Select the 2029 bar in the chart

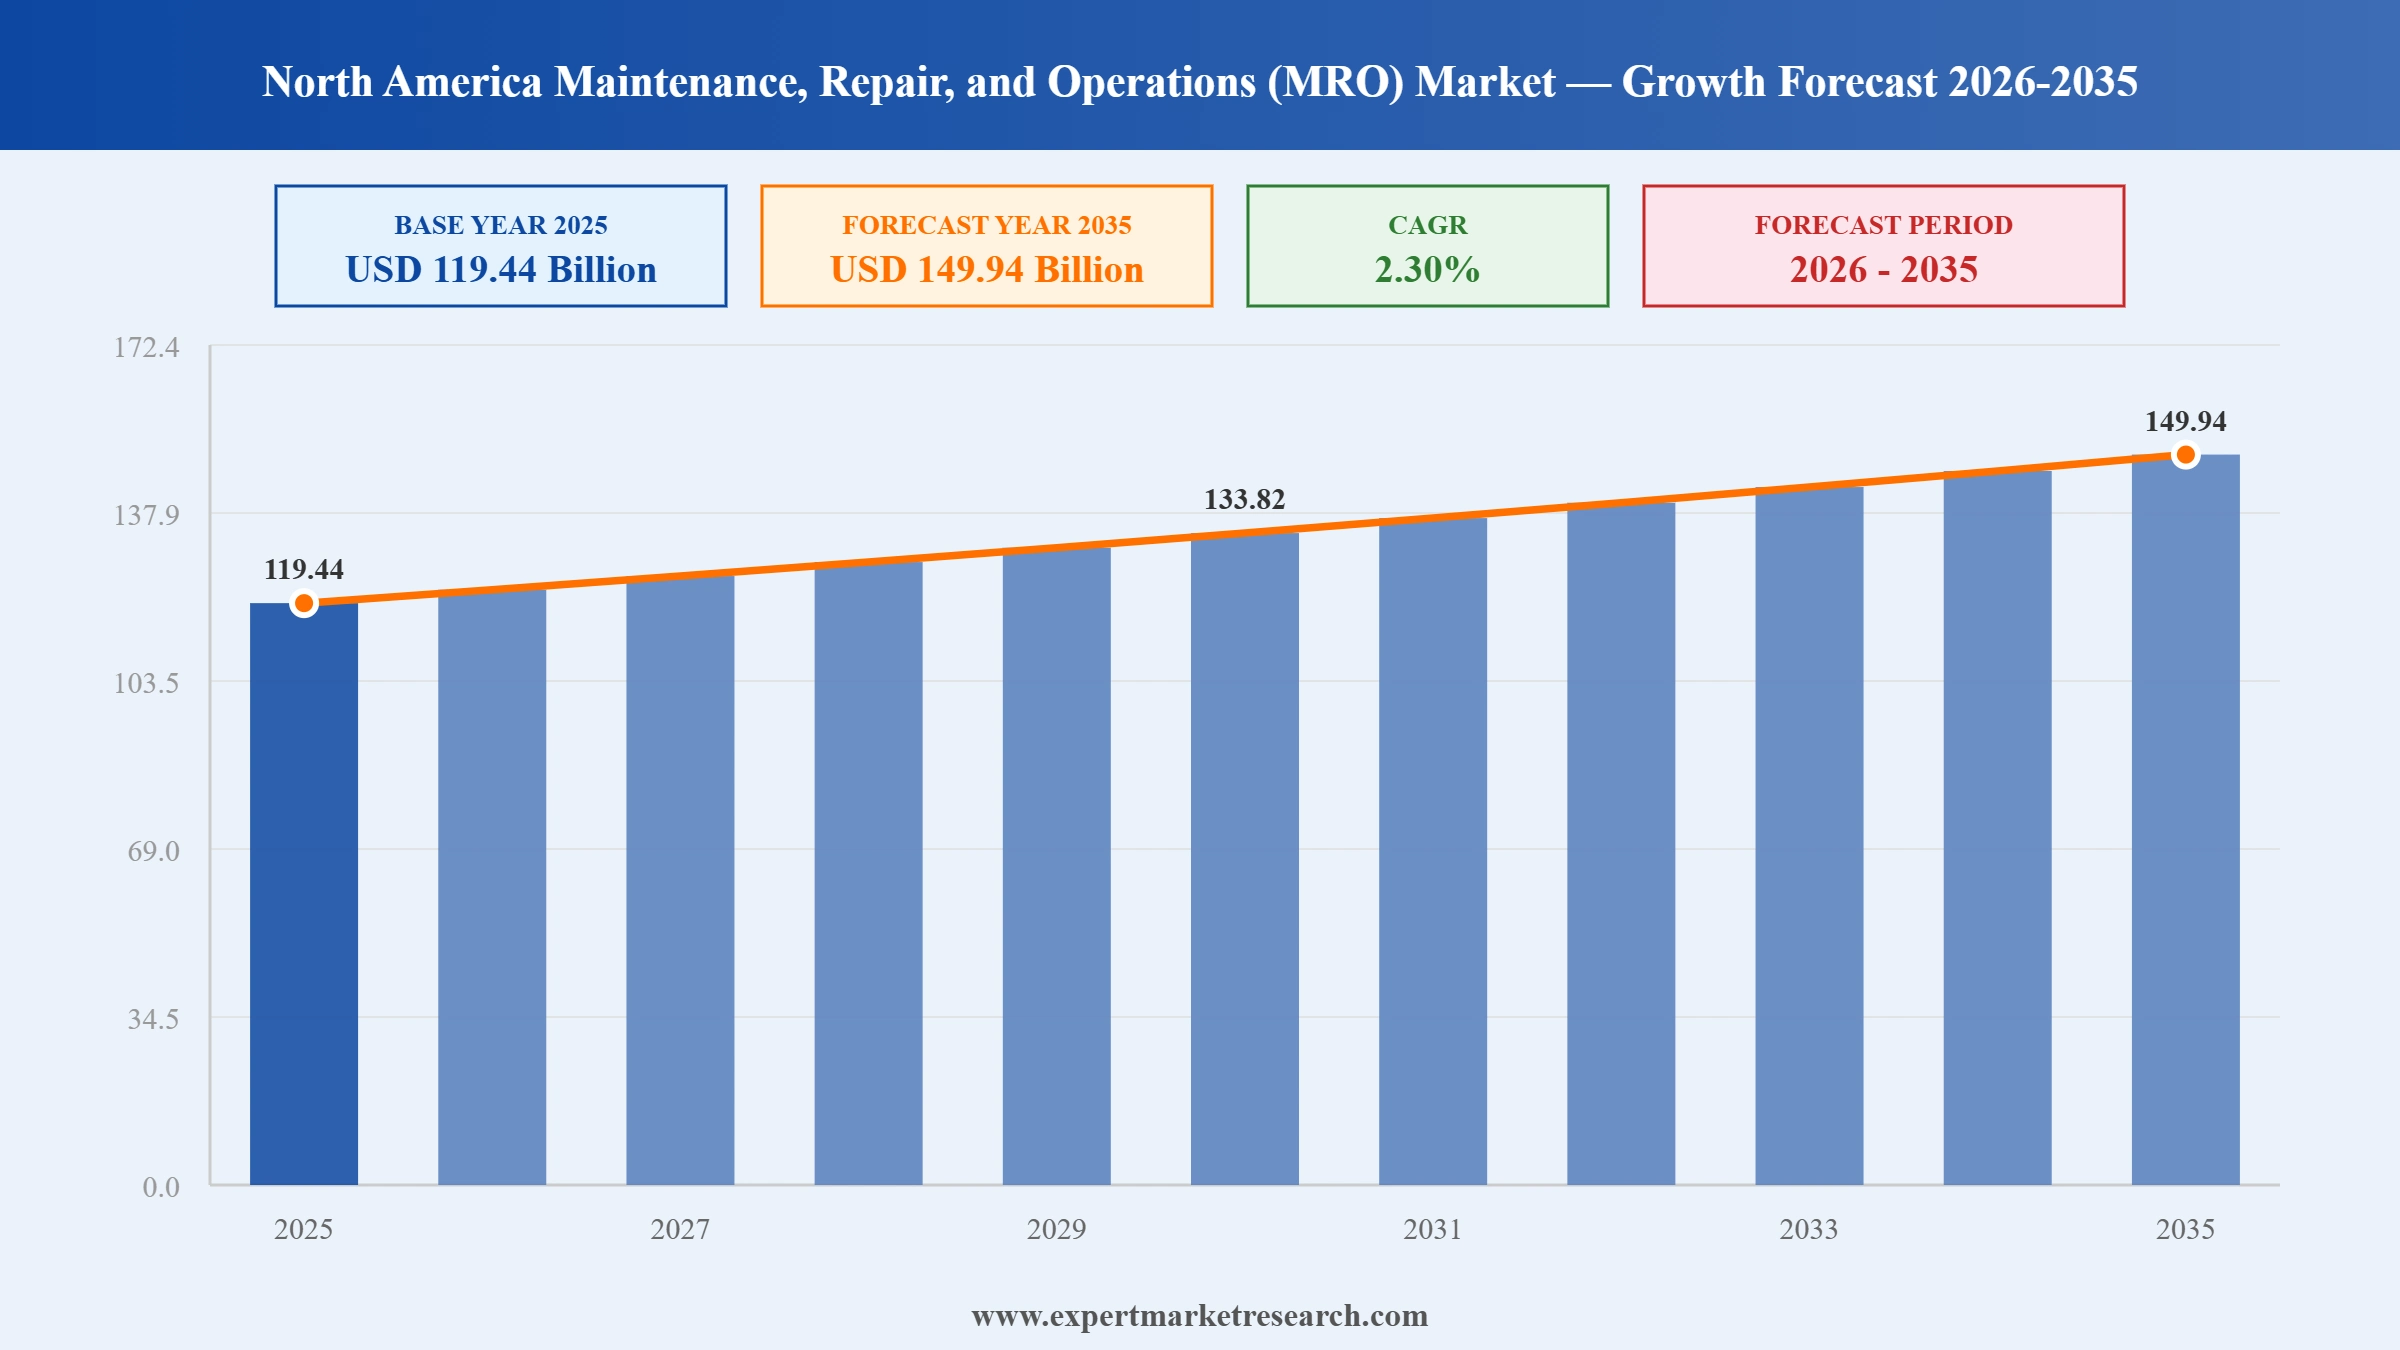(x=1057, y=866)
